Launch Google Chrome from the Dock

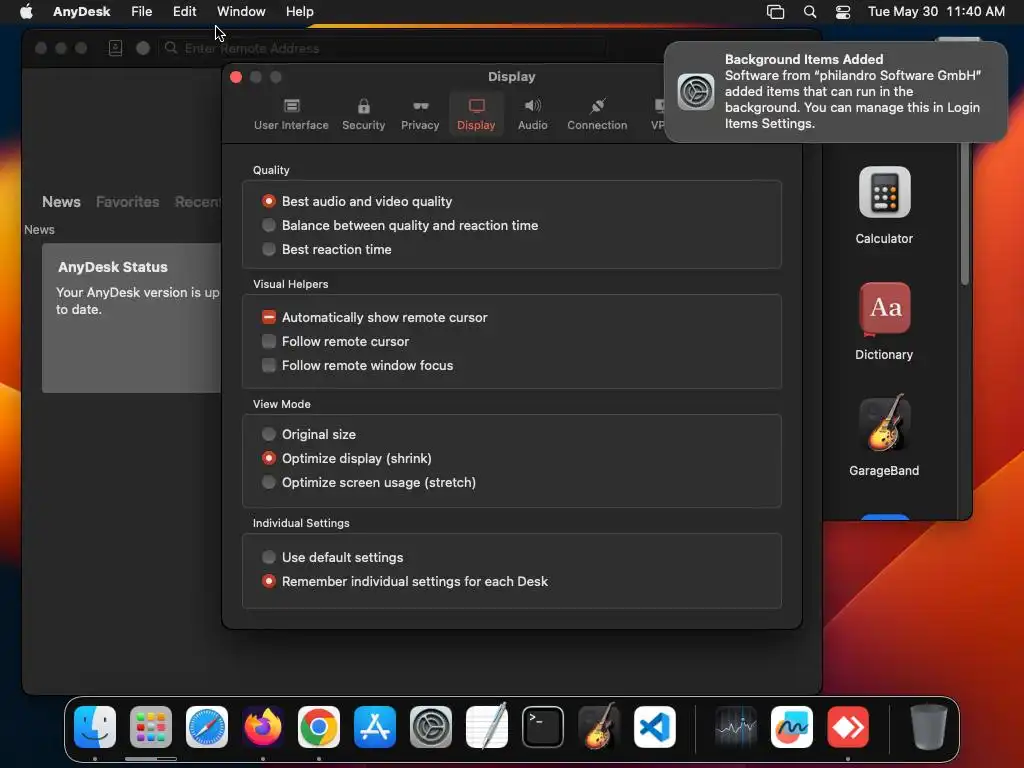[x=319, y=727]
